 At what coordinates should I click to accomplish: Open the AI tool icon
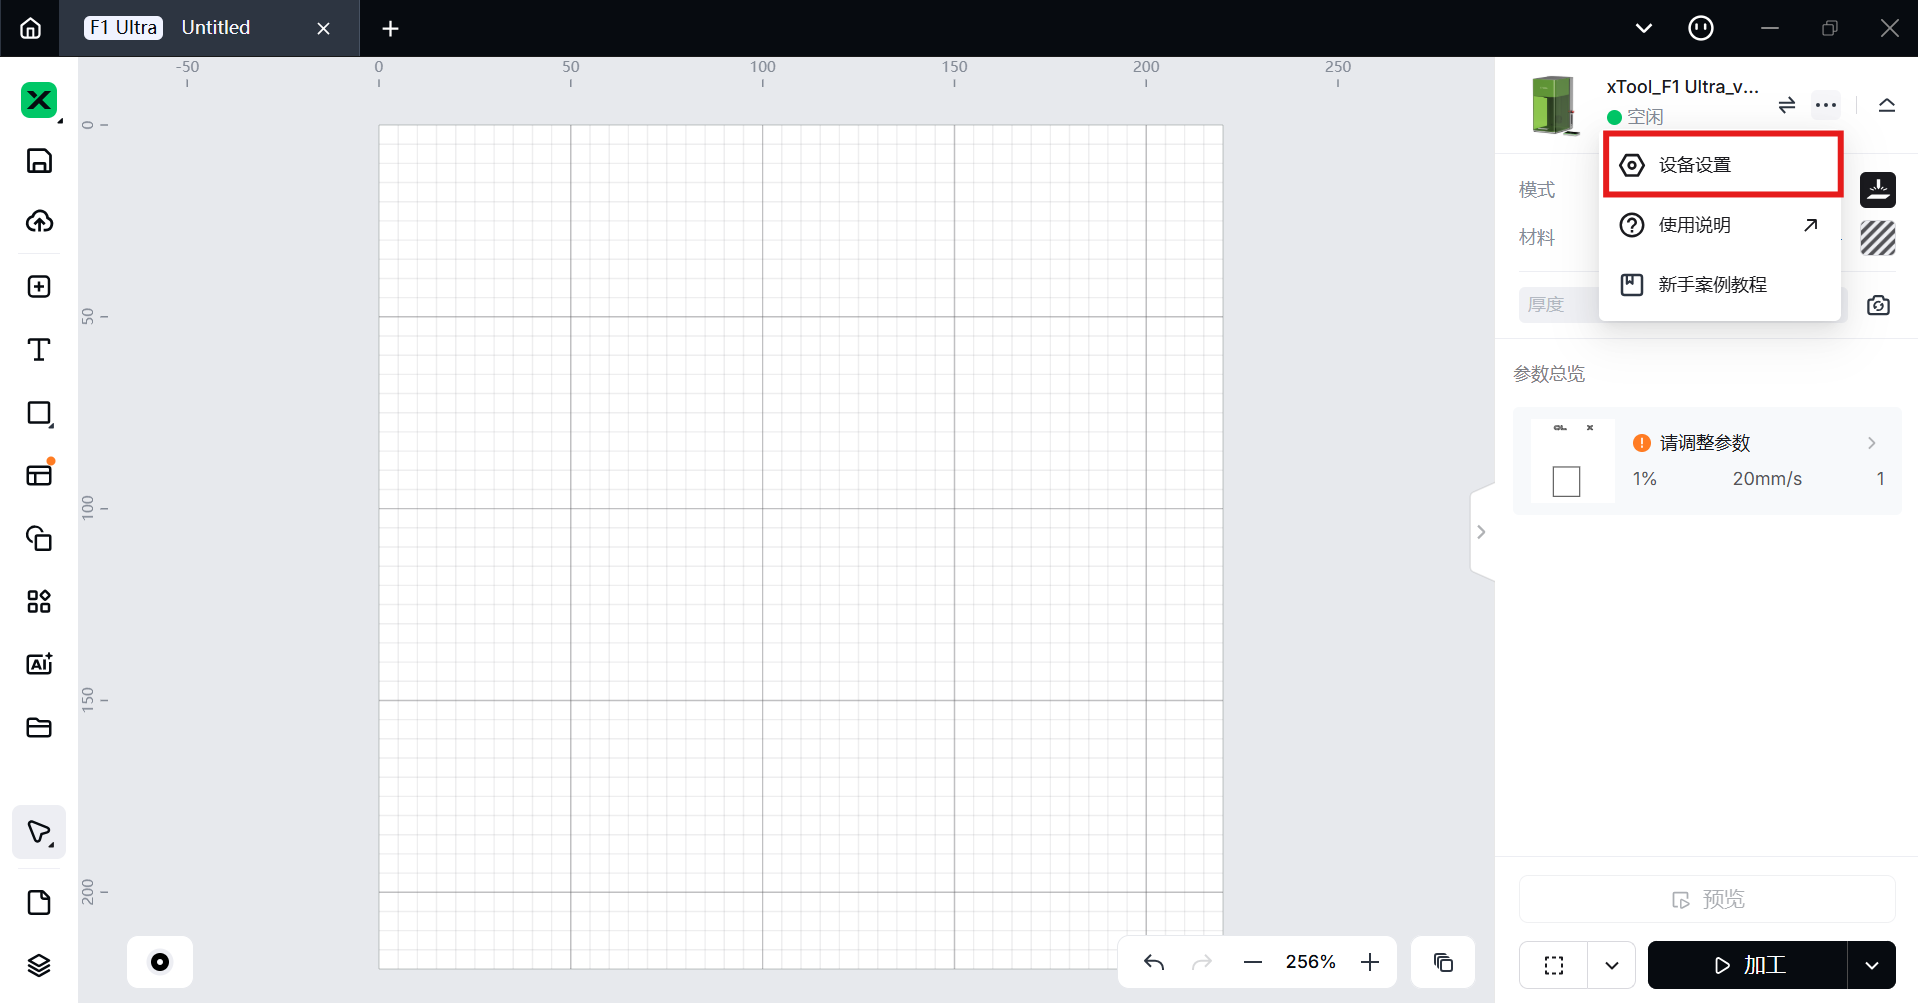39,664
